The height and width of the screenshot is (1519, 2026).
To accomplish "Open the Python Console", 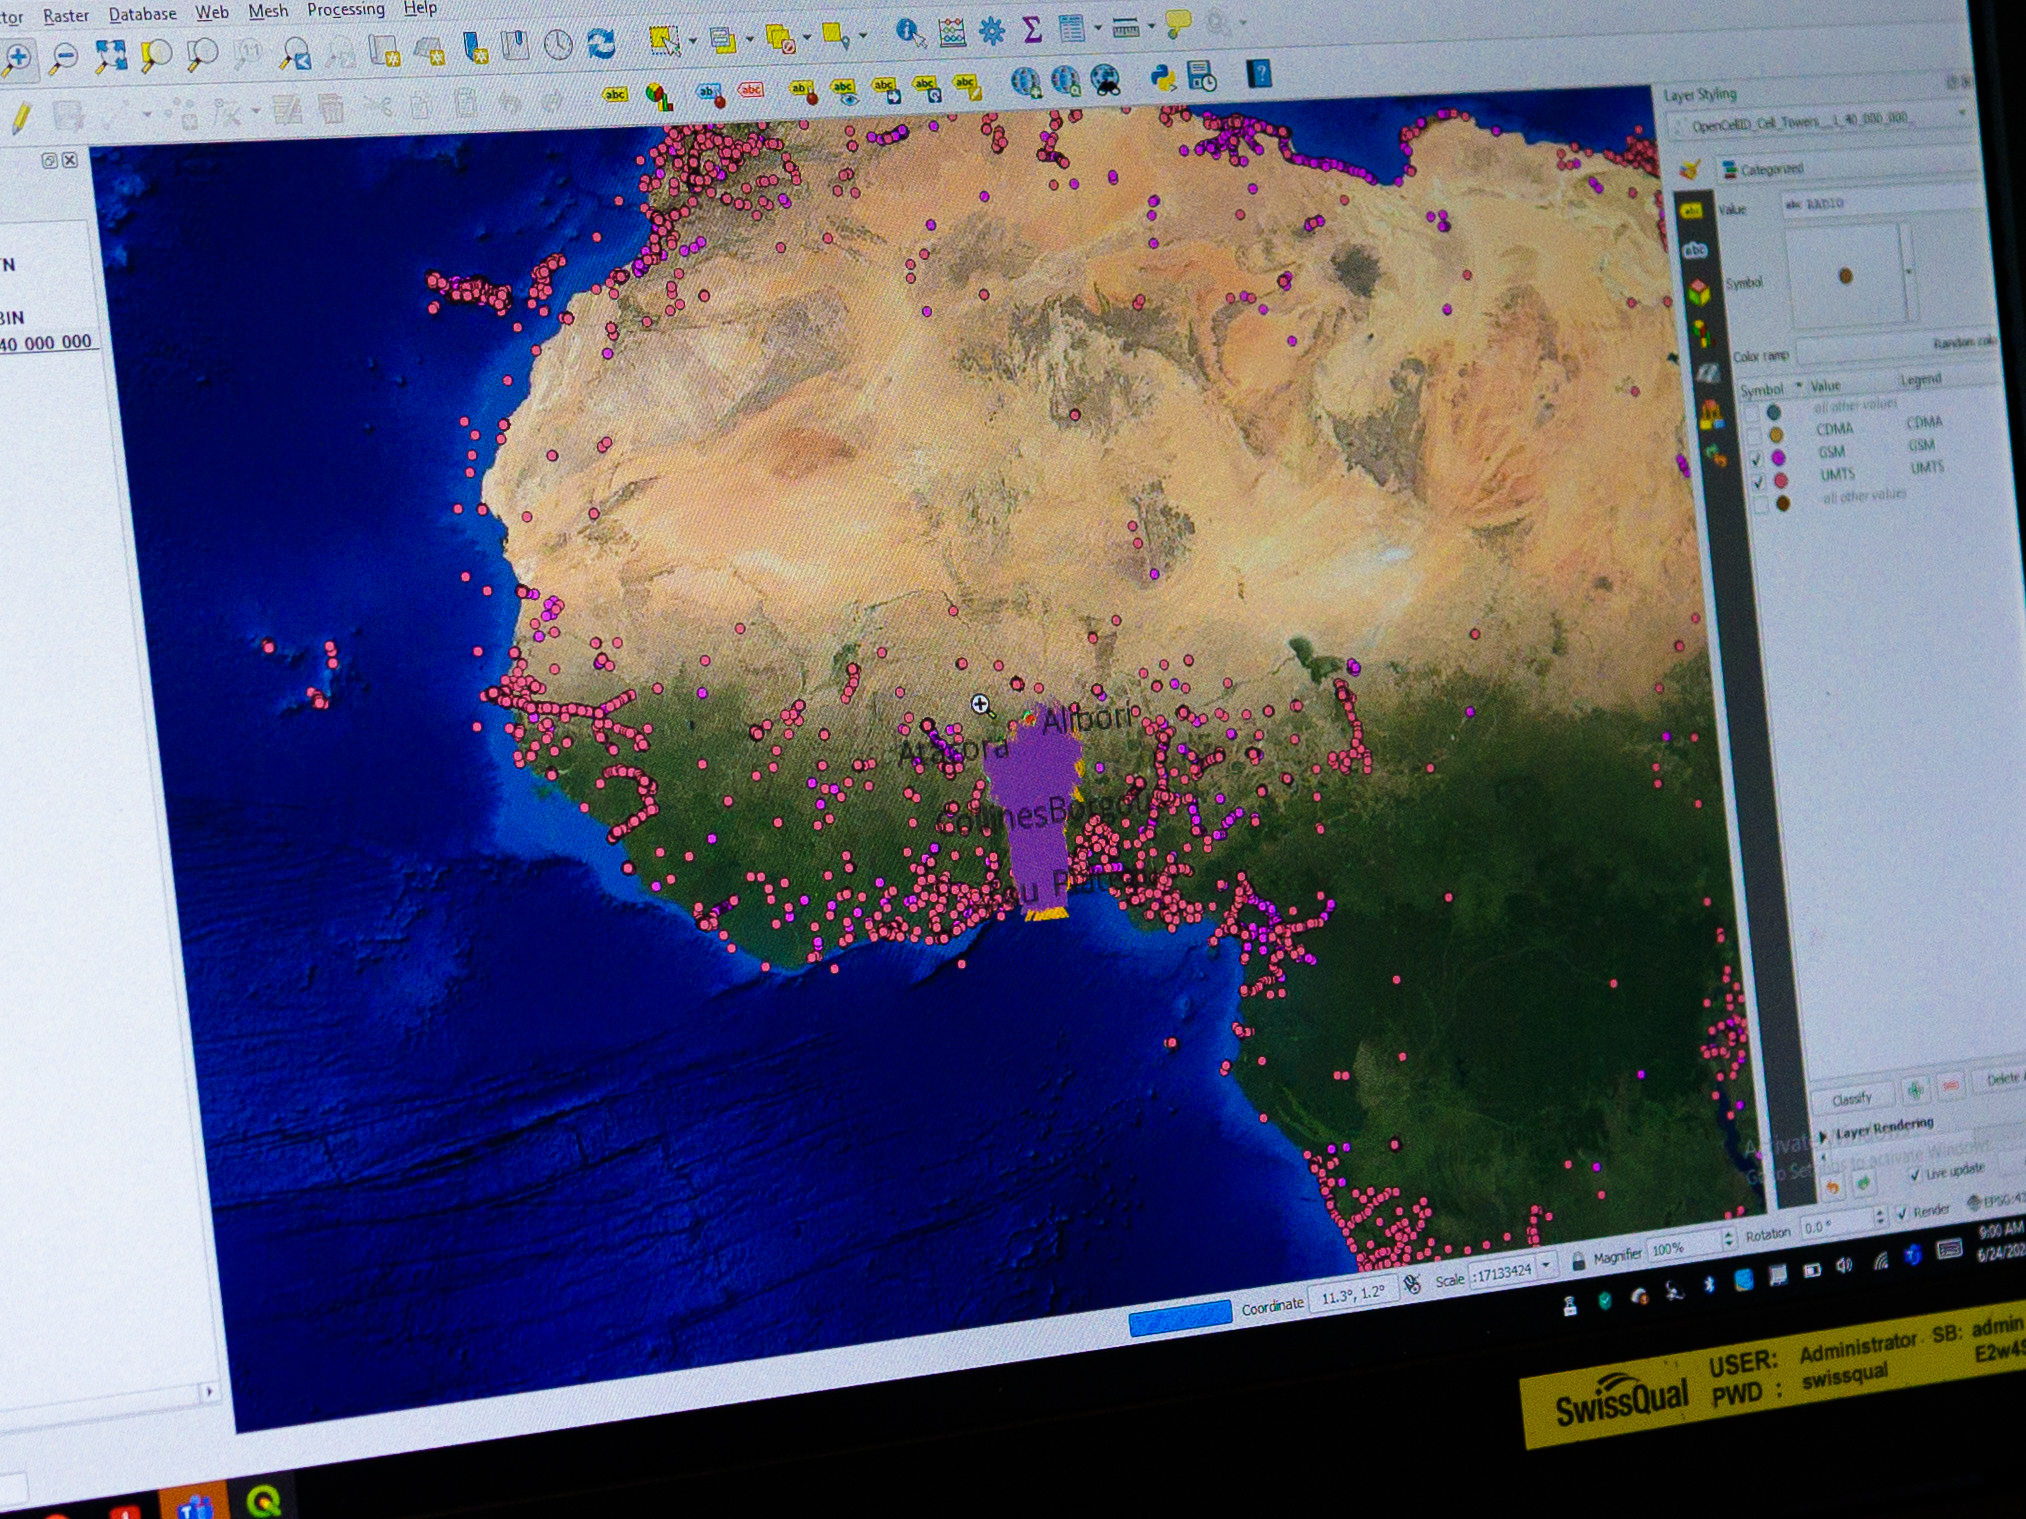I will click(1162, 77).
